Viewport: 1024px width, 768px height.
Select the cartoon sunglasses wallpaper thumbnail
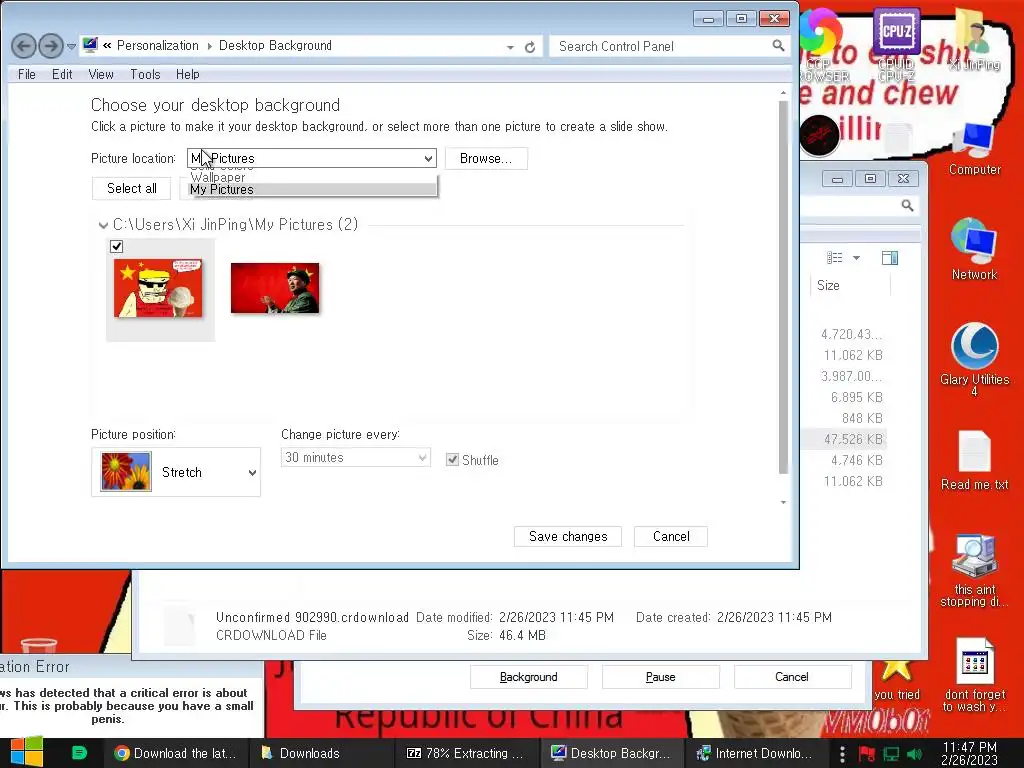(x=158, y=288)
